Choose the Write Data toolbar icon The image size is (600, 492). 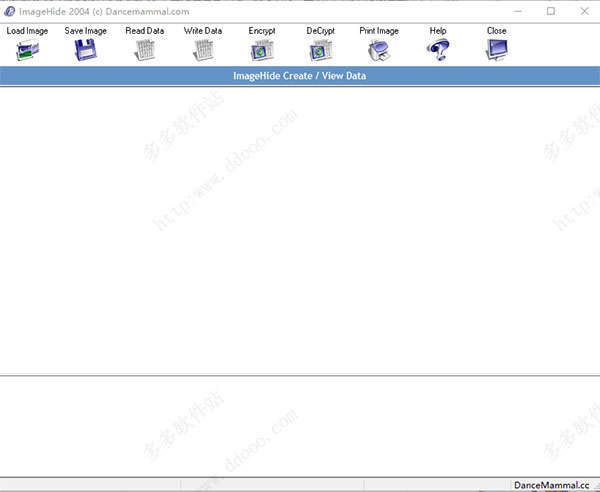point(203,50)
